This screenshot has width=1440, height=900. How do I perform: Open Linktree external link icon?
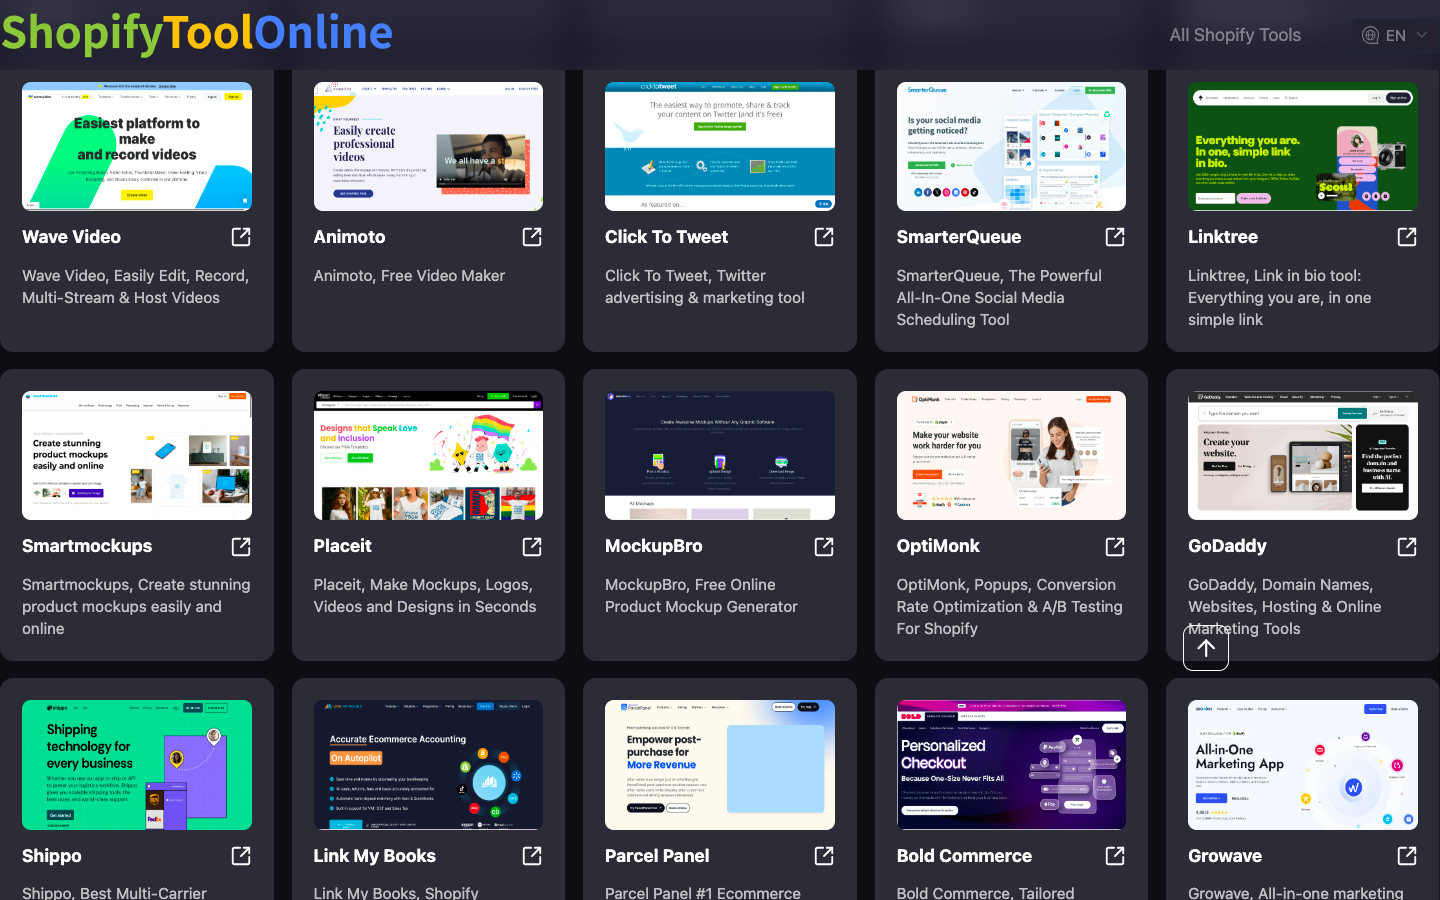[x=1407, y=237]
